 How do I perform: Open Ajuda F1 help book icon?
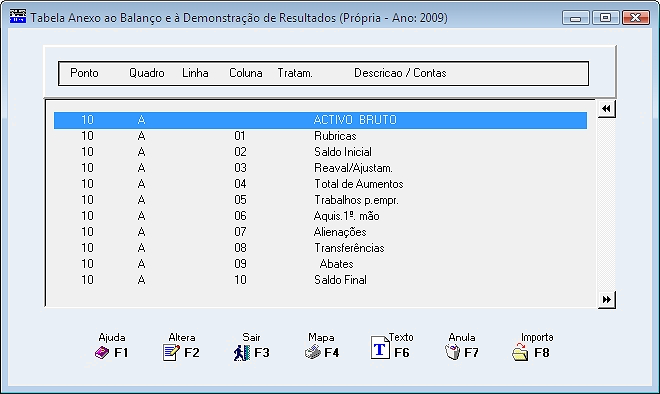(x=102, y=352)
